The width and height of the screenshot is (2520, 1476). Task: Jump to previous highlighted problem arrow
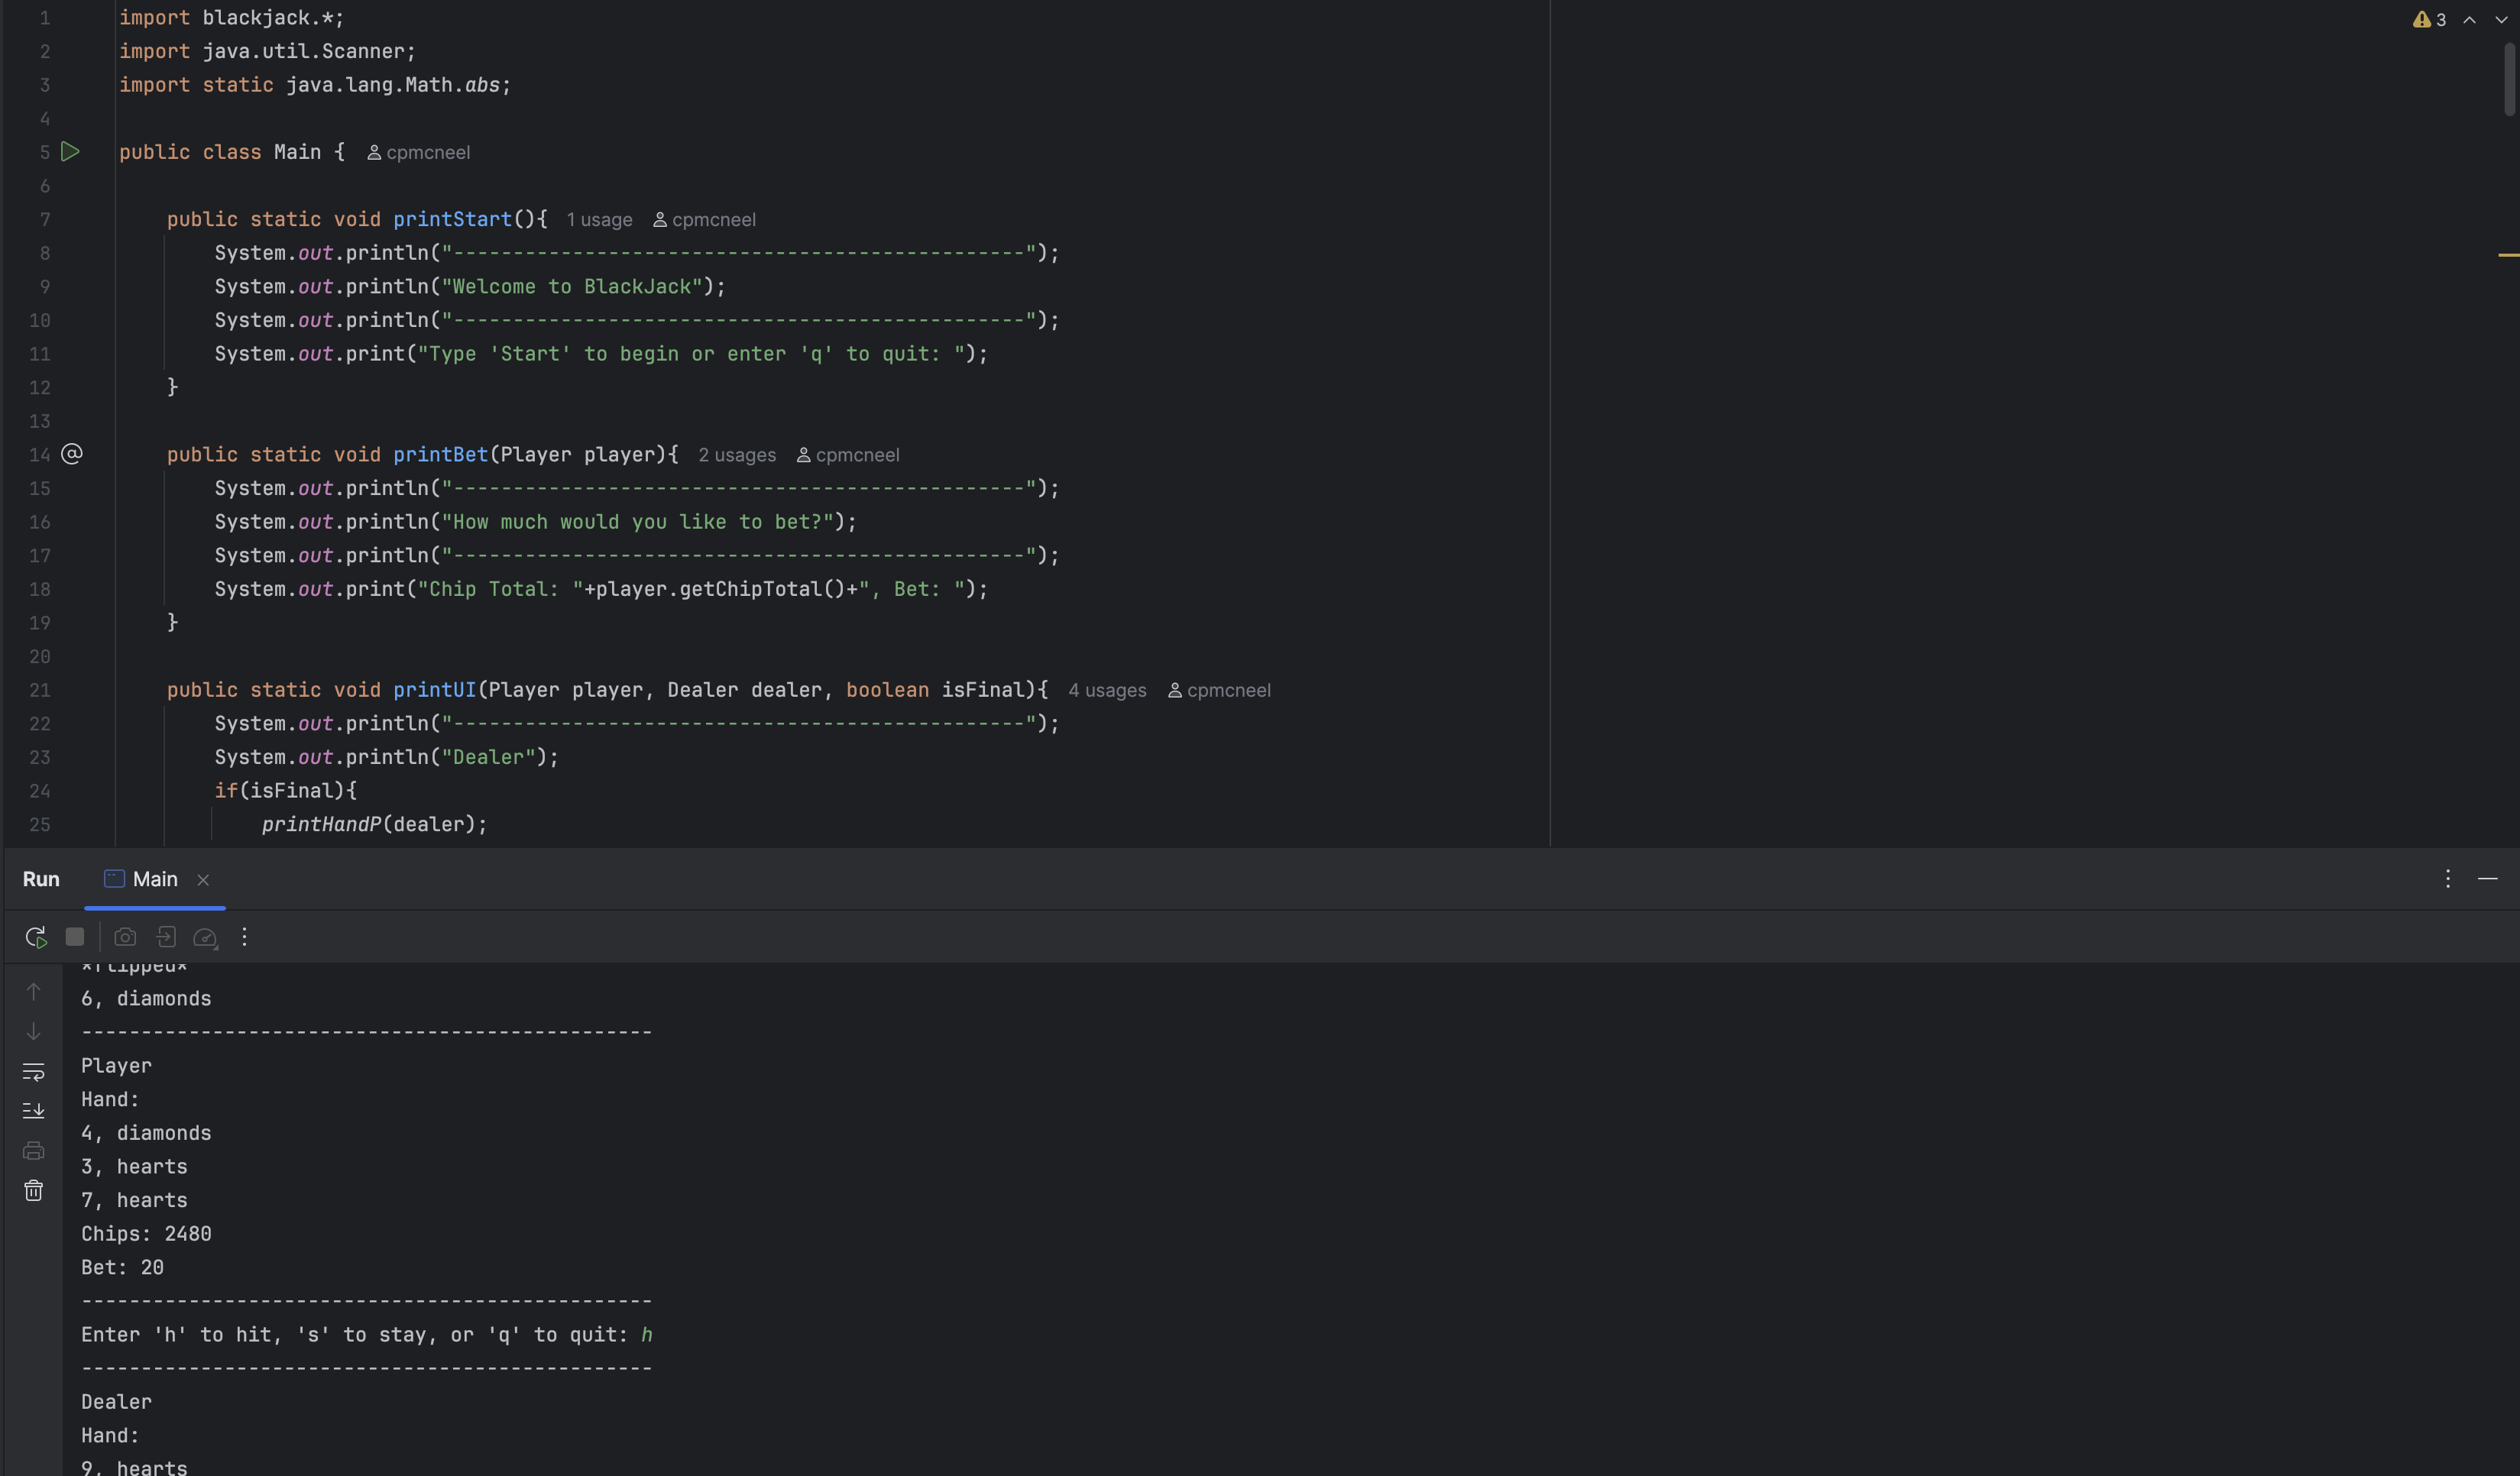click(x=2469, y=20)
